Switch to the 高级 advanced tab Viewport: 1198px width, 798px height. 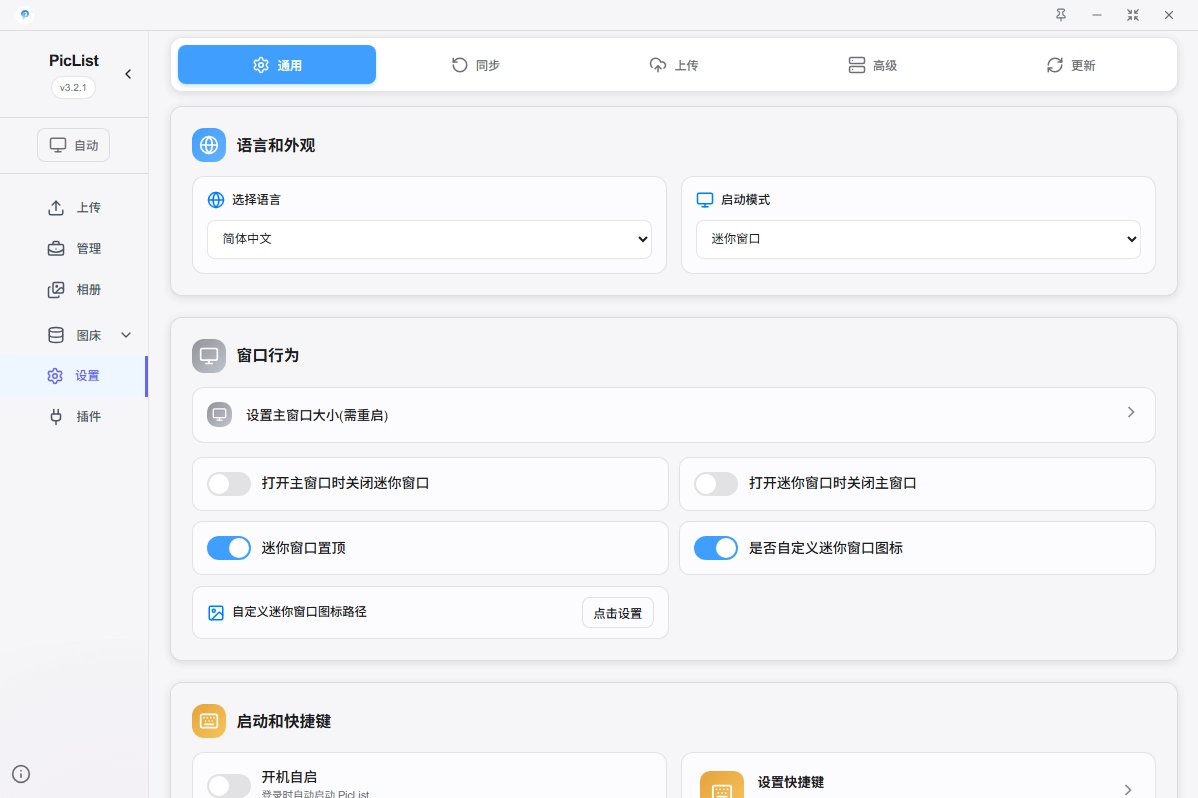tap(872, 65)
